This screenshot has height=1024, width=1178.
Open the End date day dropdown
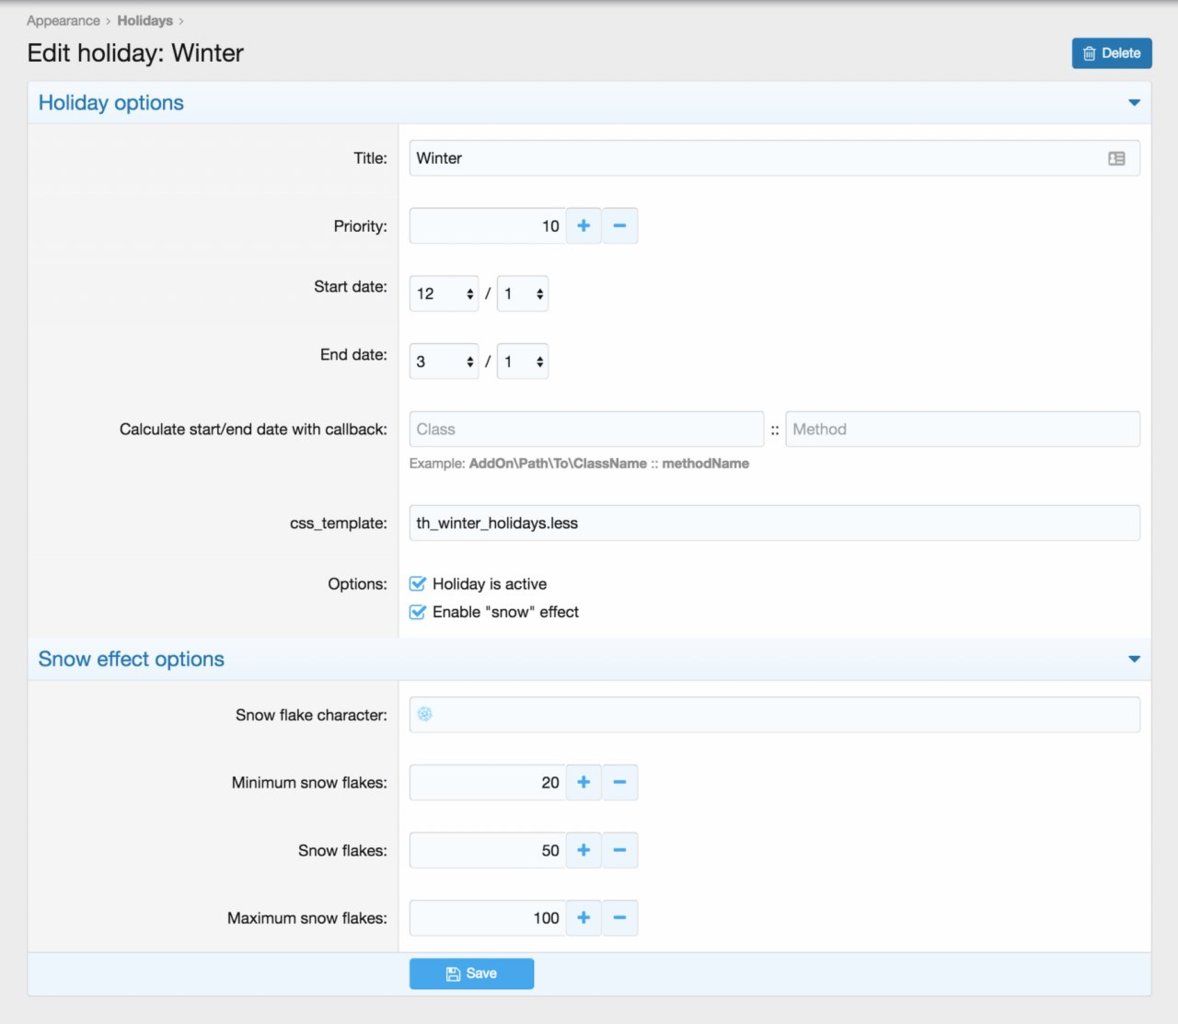click(522, 362)
